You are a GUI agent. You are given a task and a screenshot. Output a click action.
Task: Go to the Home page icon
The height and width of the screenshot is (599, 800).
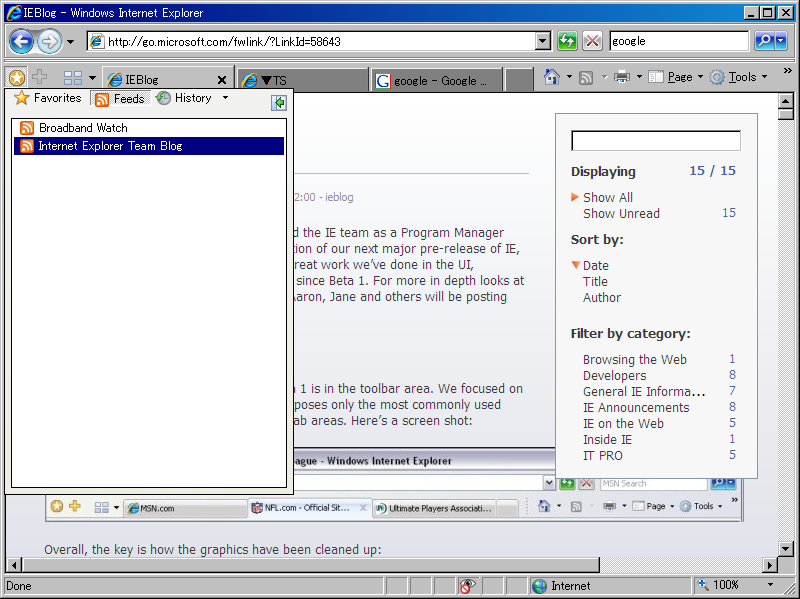(552, 77)
